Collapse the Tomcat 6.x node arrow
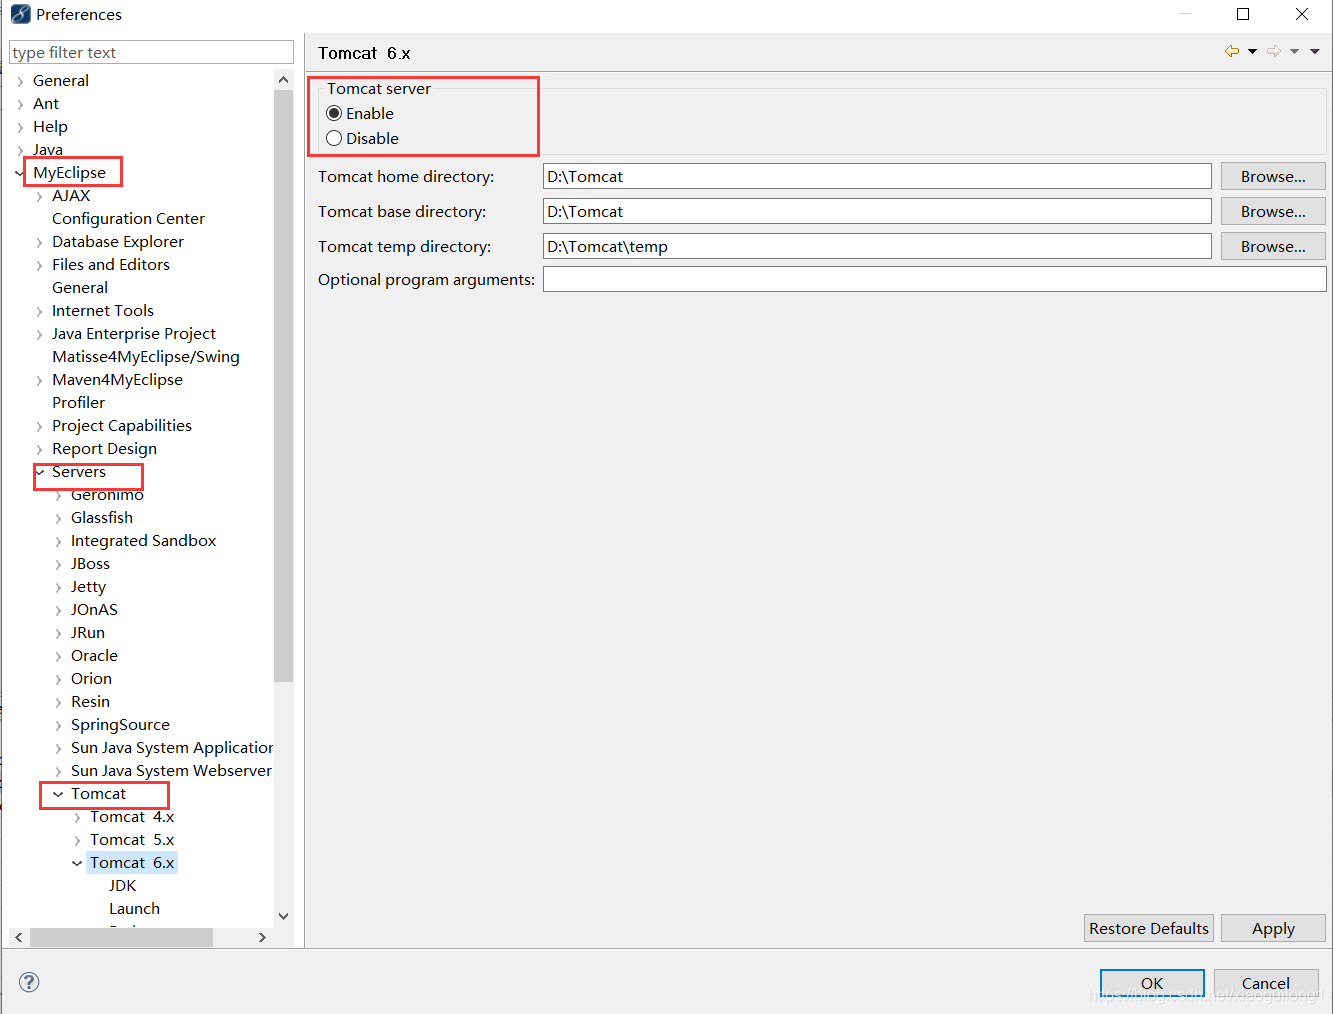Image resolution: width=1333 pixels, height=1014 pixels. (77, 863)
